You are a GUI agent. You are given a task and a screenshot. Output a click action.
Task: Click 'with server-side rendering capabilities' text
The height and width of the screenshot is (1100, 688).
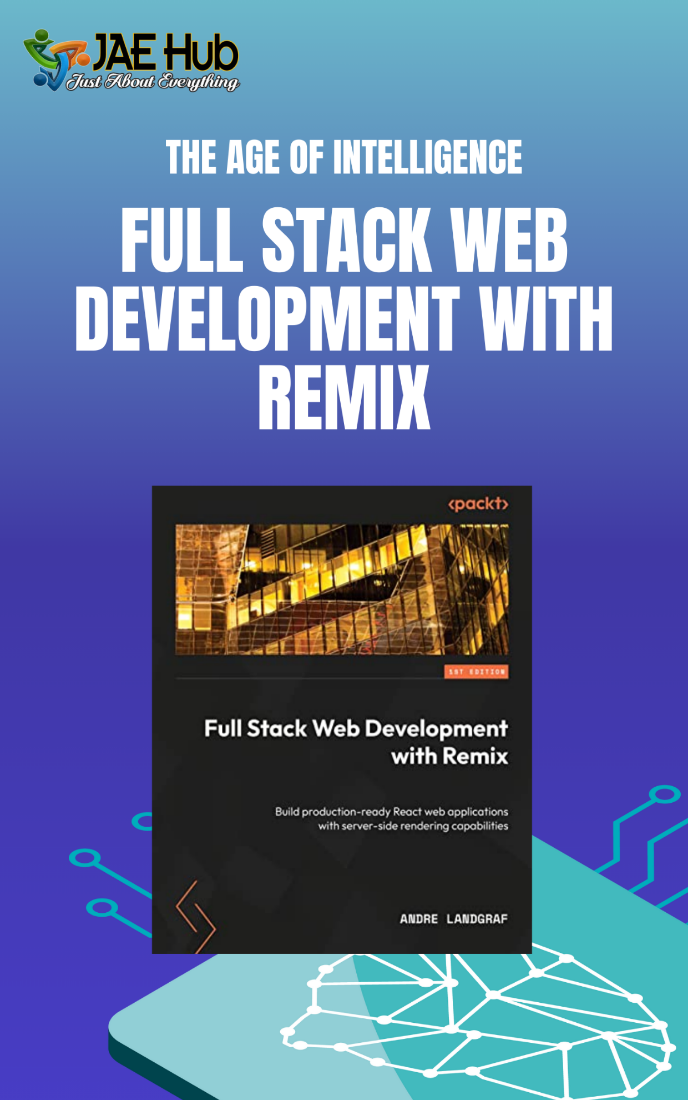click(x=413, y=826)
